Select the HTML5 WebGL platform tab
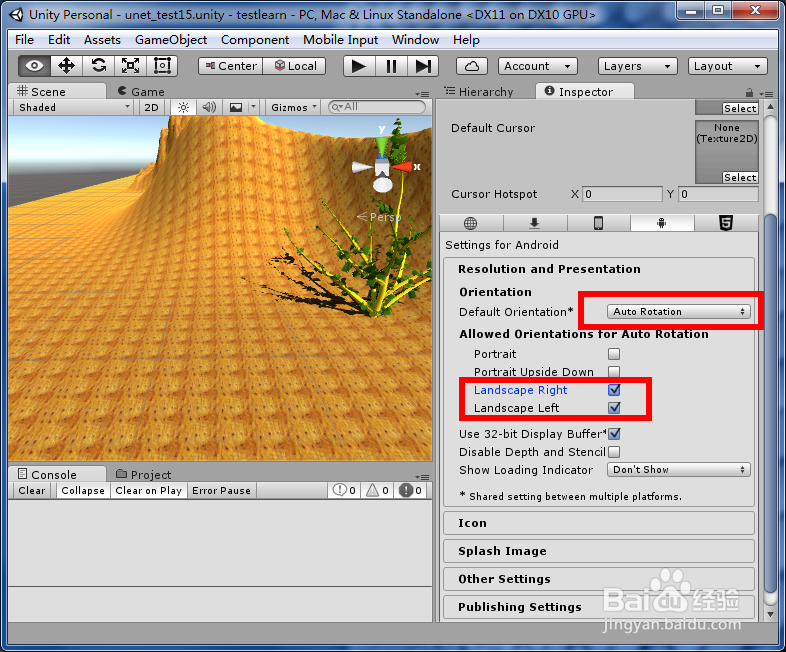The height and width of the screenshot is (652, 786). (x=726, y=223)
